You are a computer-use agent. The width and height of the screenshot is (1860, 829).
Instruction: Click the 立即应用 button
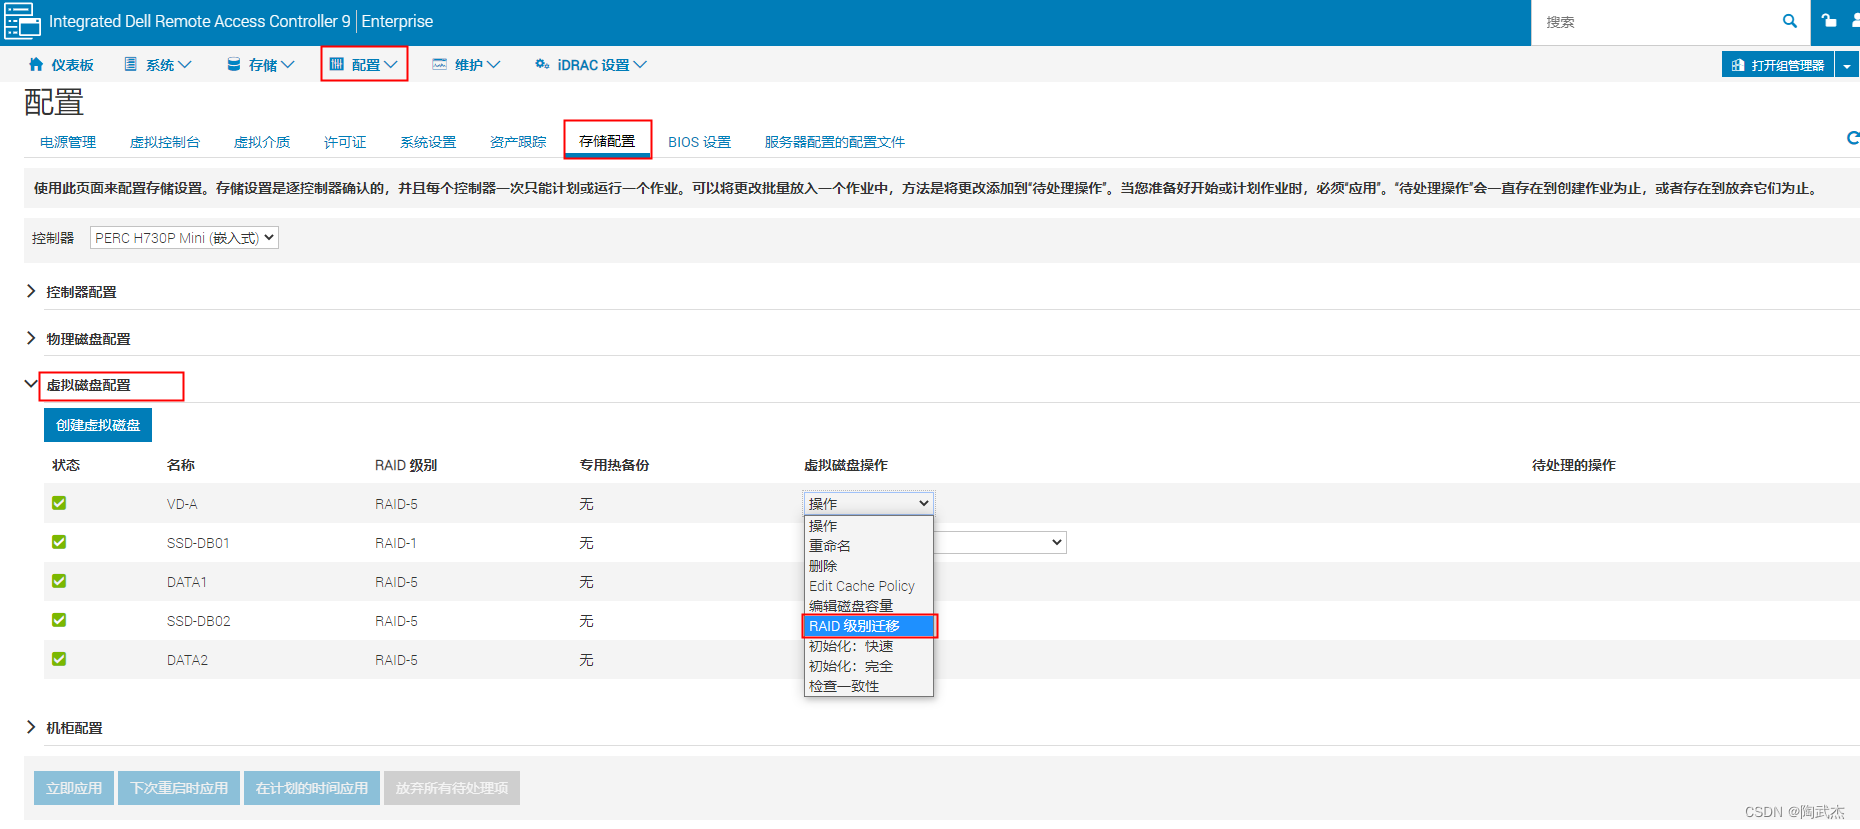(74, 788)
